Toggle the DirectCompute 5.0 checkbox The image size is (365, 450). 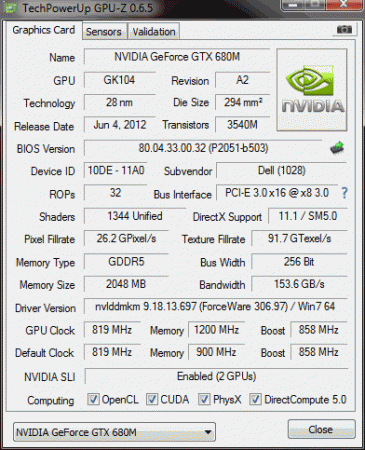point(255,399)
